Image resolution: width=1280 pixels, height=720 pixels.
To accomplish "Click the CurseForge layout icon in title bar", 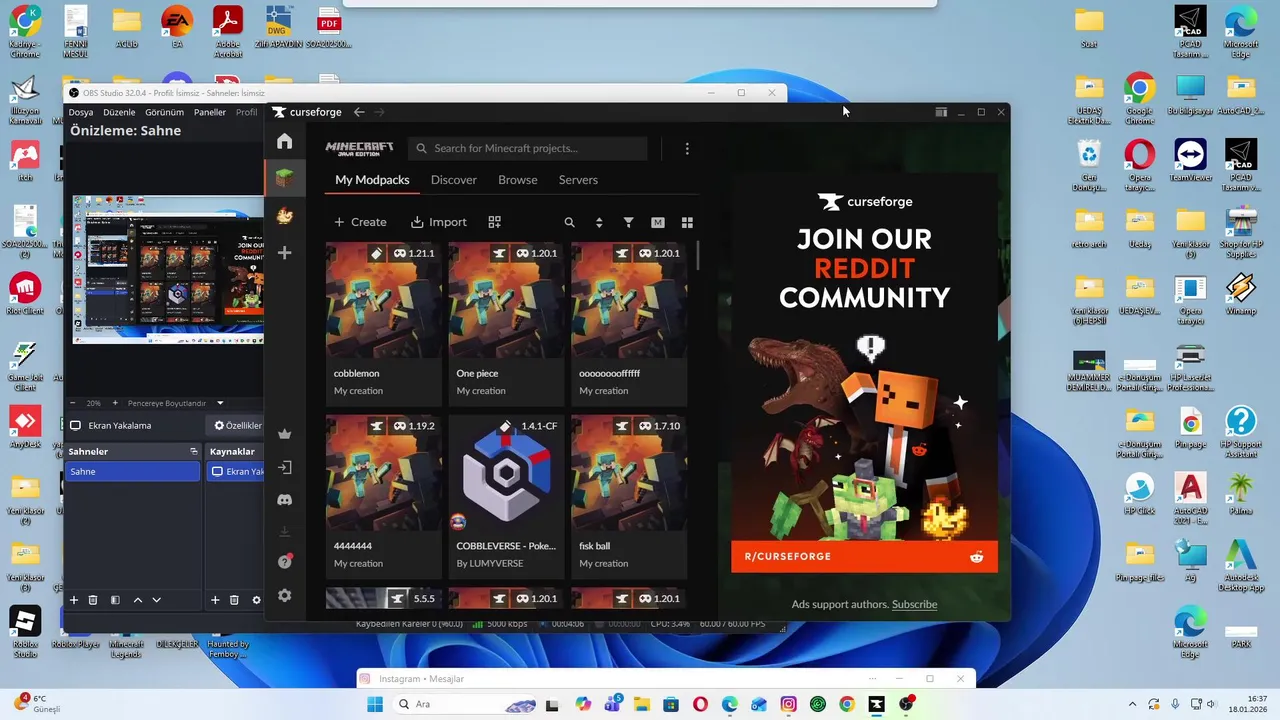I will coord(941,112).
